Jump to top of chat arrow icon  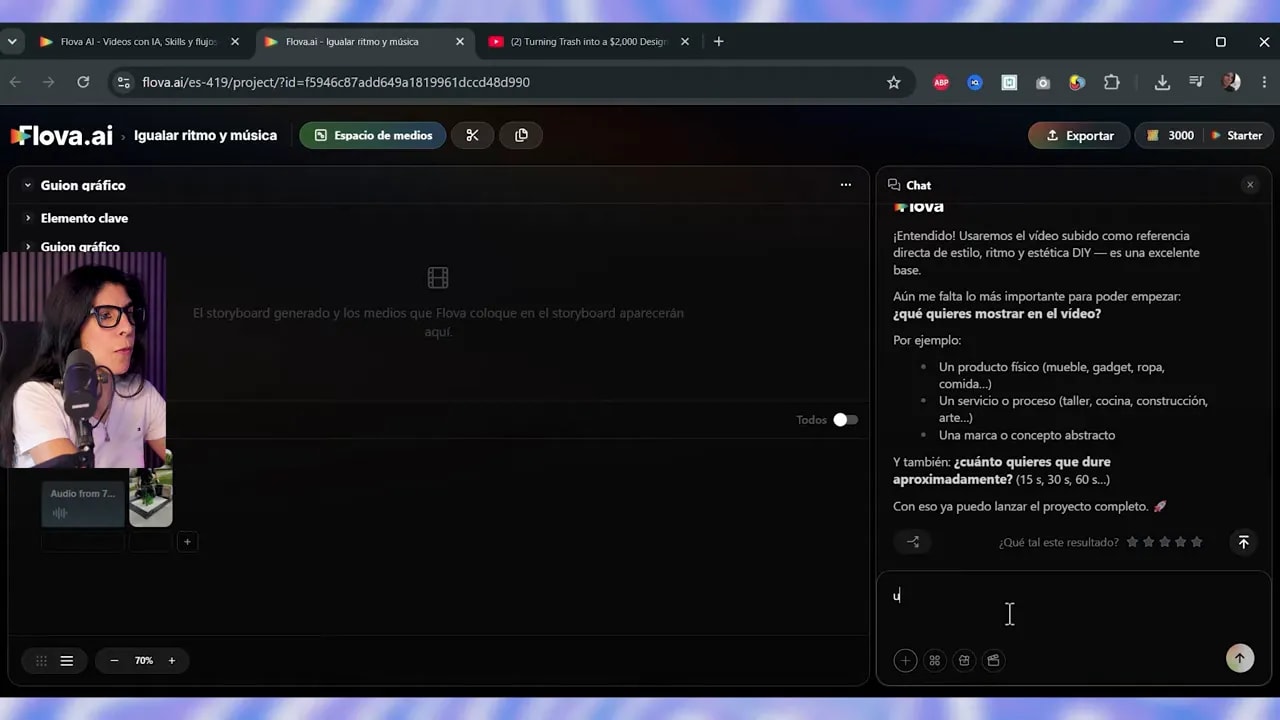coord(1244,542)
